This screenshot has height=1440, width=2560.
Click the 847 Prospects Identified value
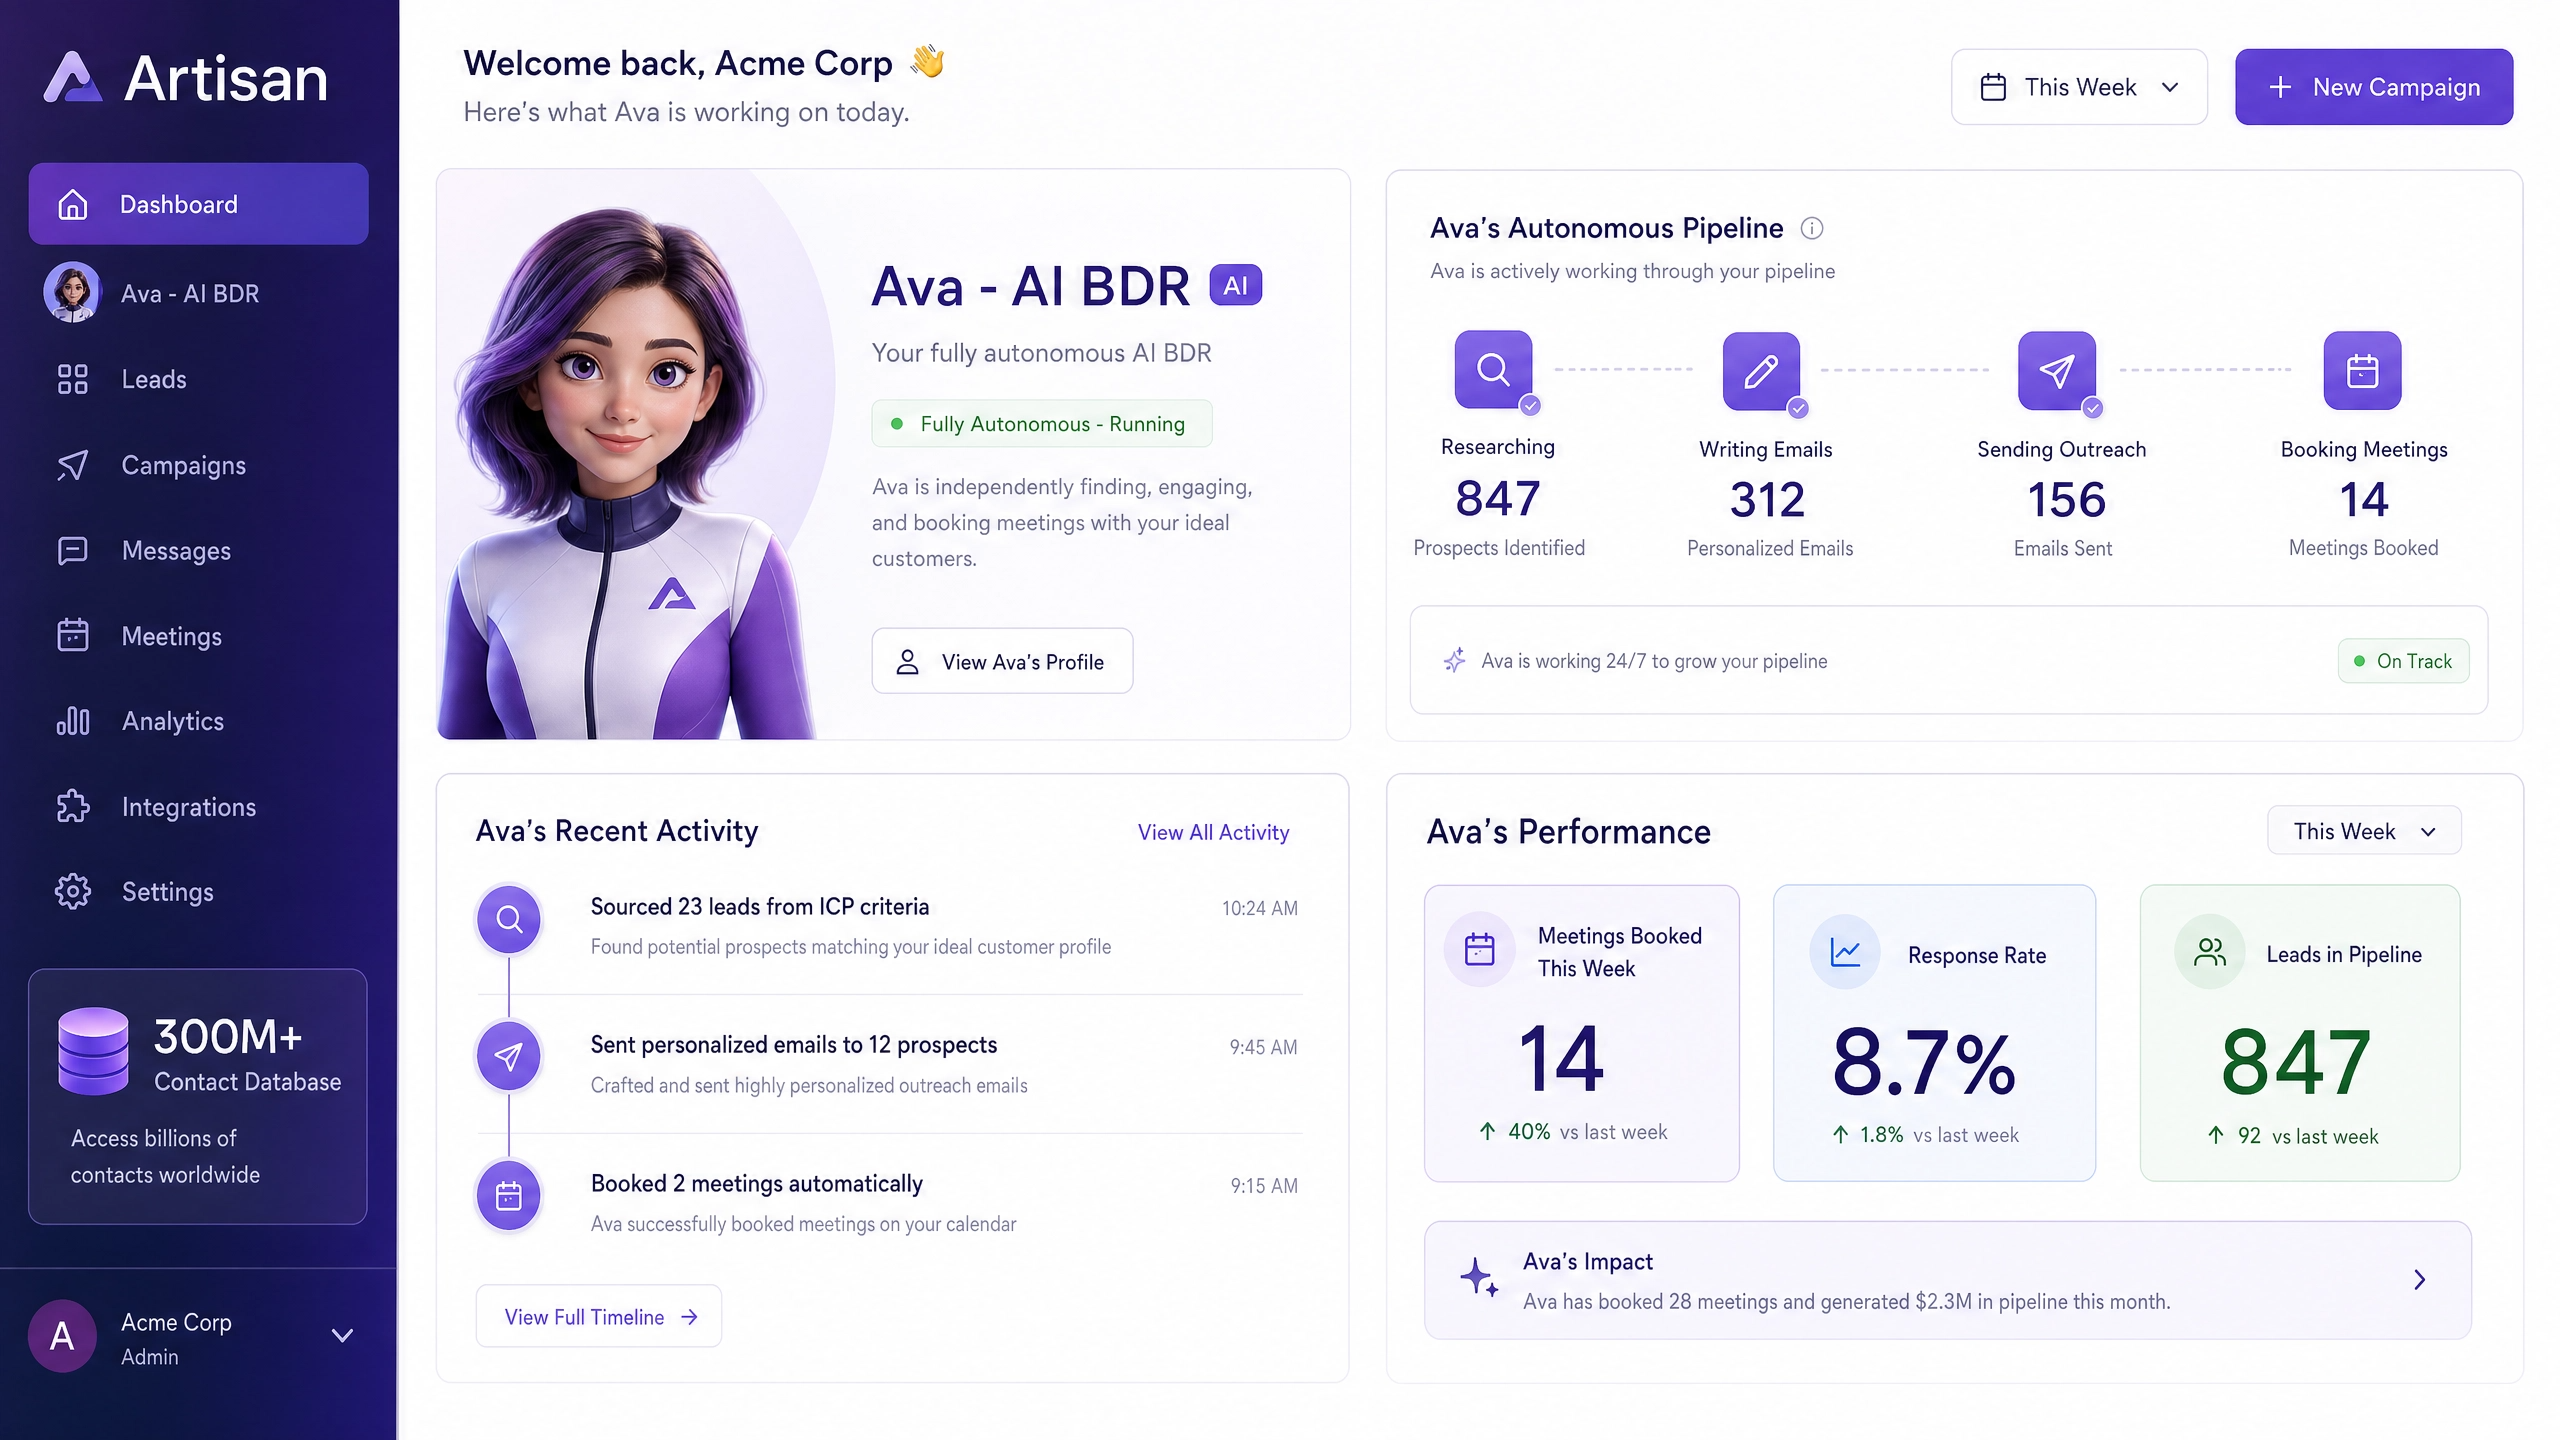[1498, 498]
